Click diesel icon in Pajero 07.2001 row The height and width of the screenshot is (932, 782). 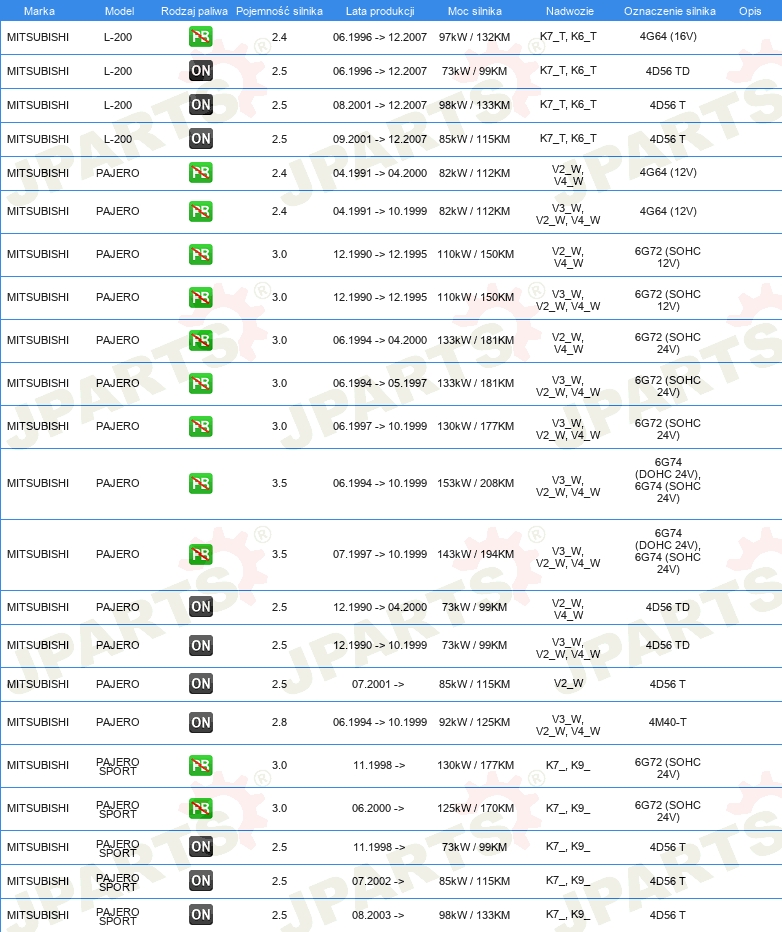[201, 684]
